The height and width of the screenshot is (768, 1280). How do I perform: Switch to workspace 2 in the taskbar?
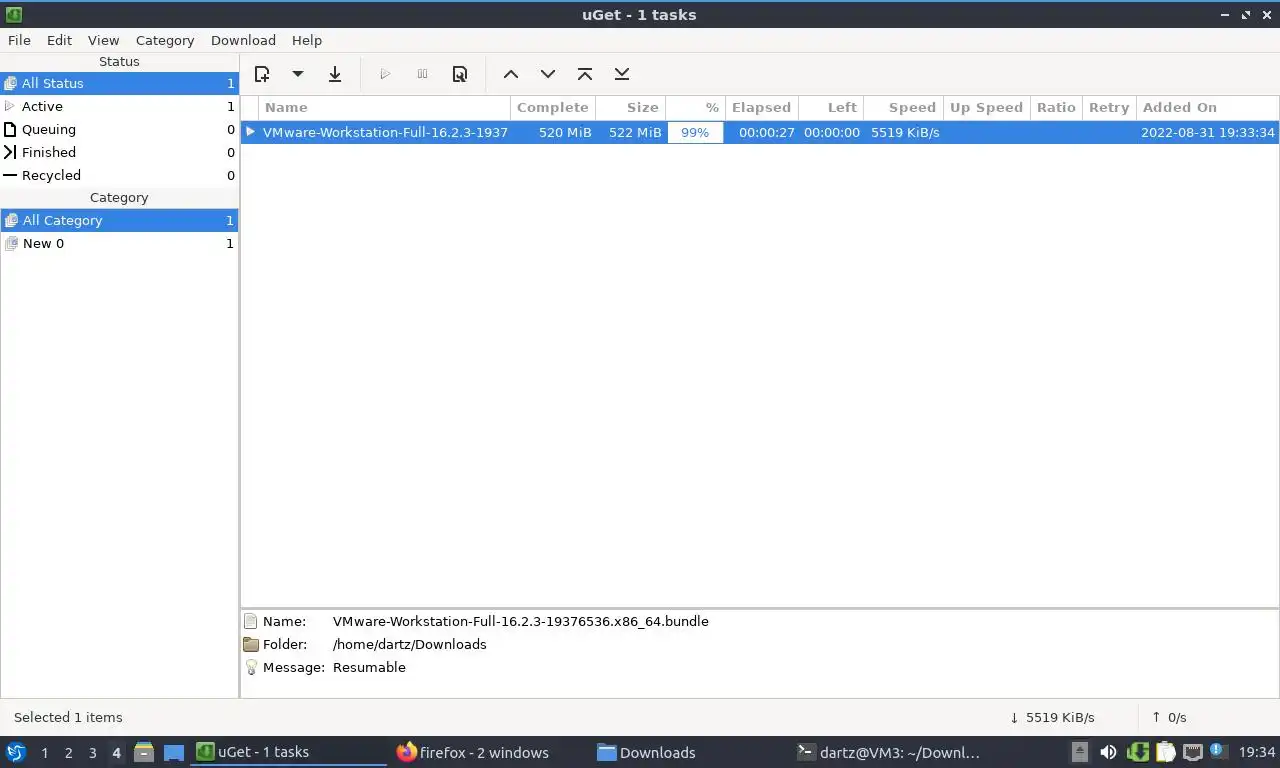coord(68,753)
